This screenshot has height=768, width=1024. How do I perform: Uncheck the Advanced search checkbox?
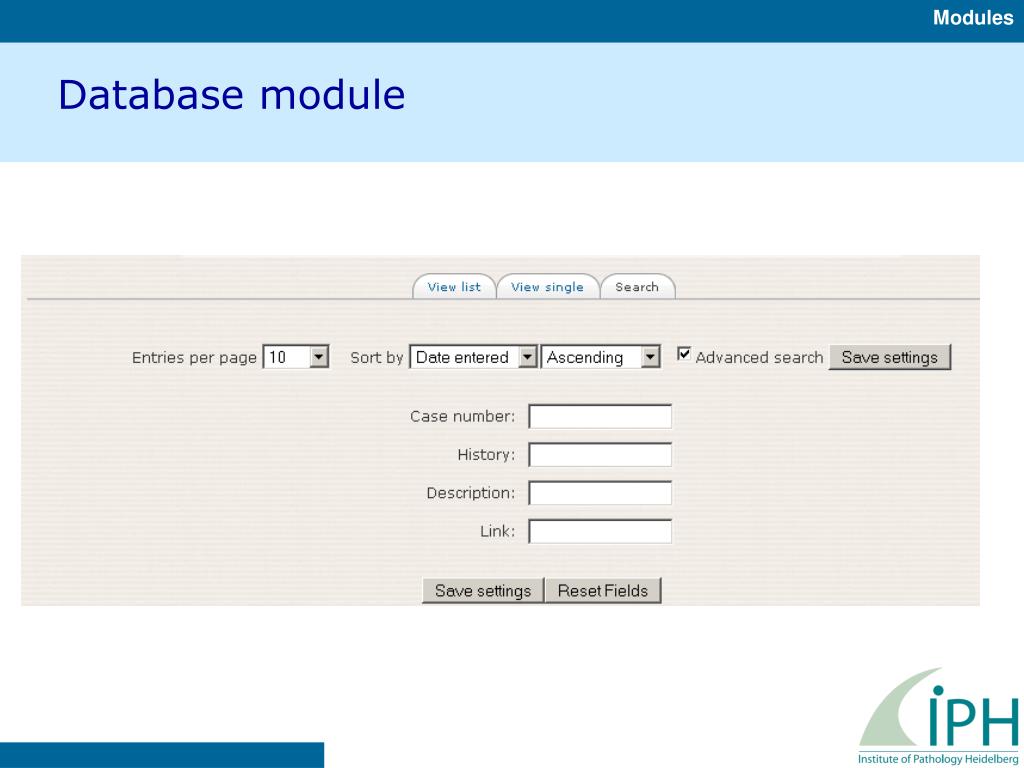684,354
